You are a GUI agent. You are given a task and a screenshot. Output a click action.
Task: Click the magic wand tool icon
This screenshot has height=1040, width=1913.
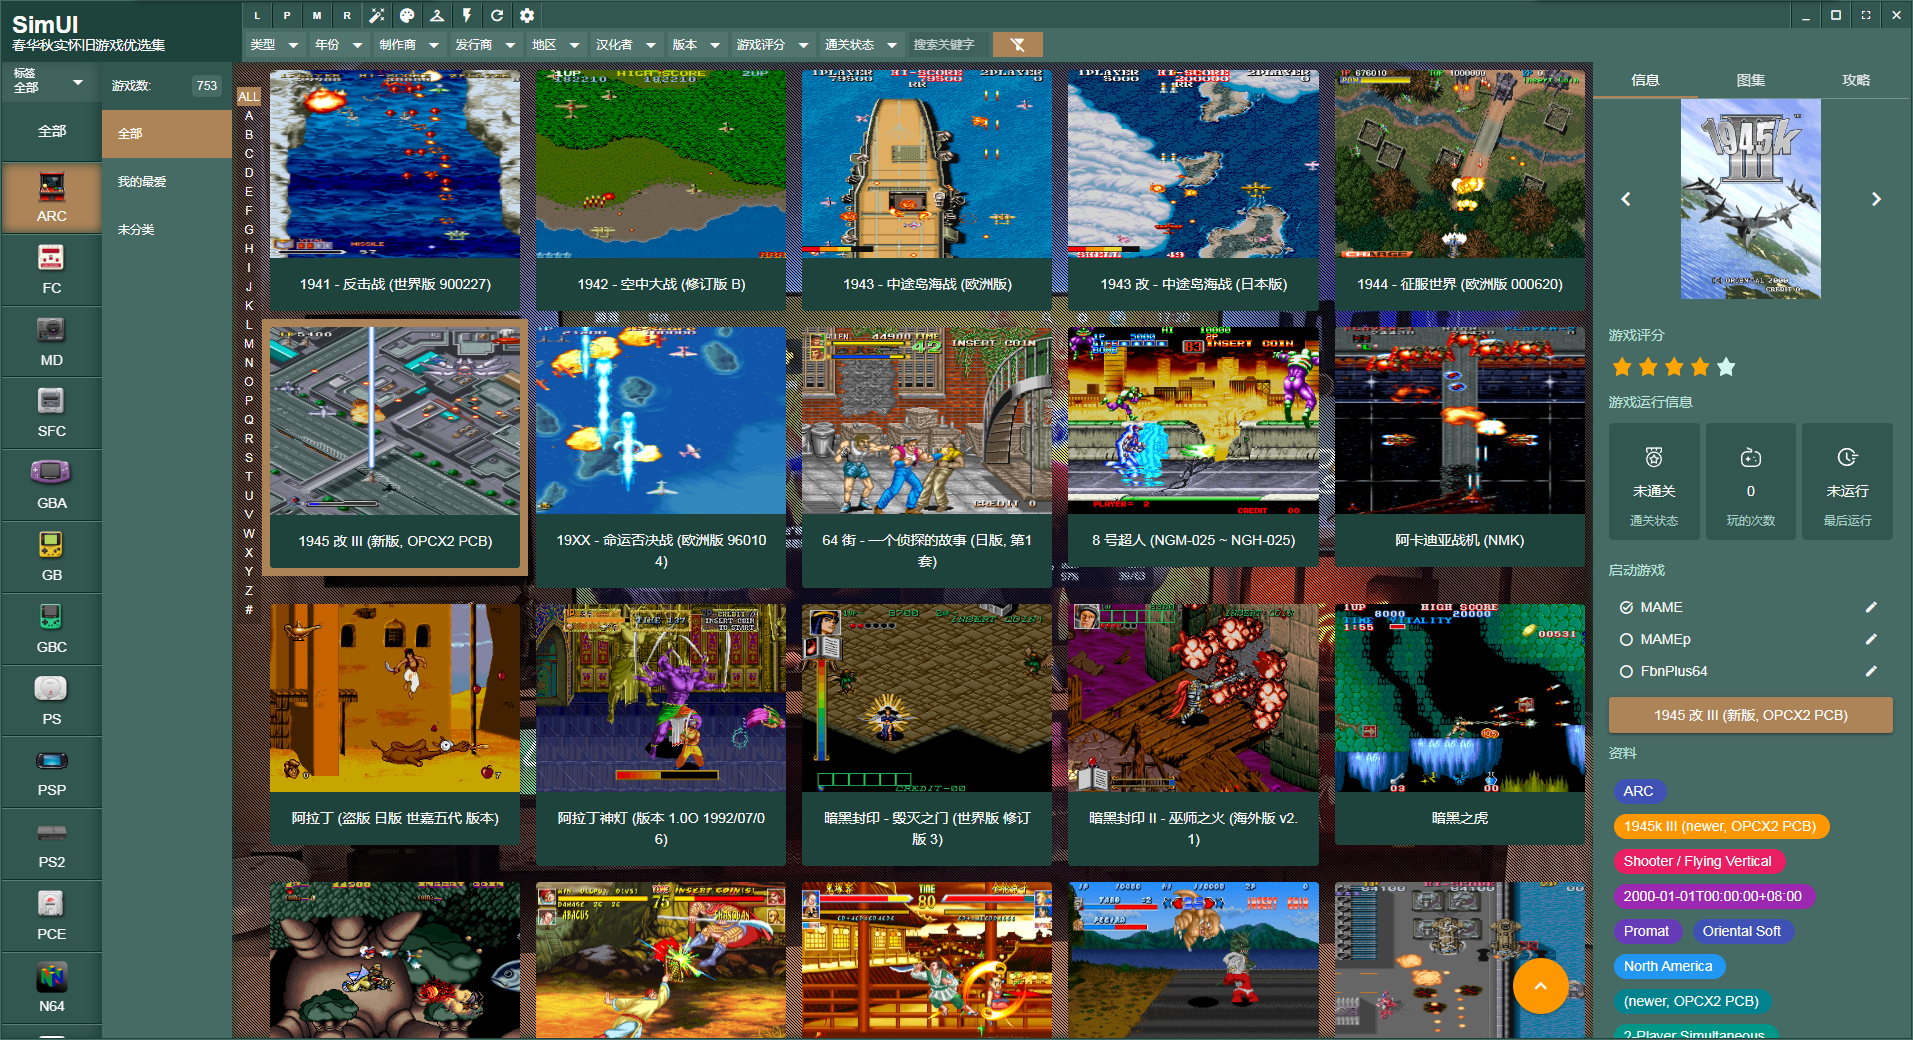click(377, 15)
